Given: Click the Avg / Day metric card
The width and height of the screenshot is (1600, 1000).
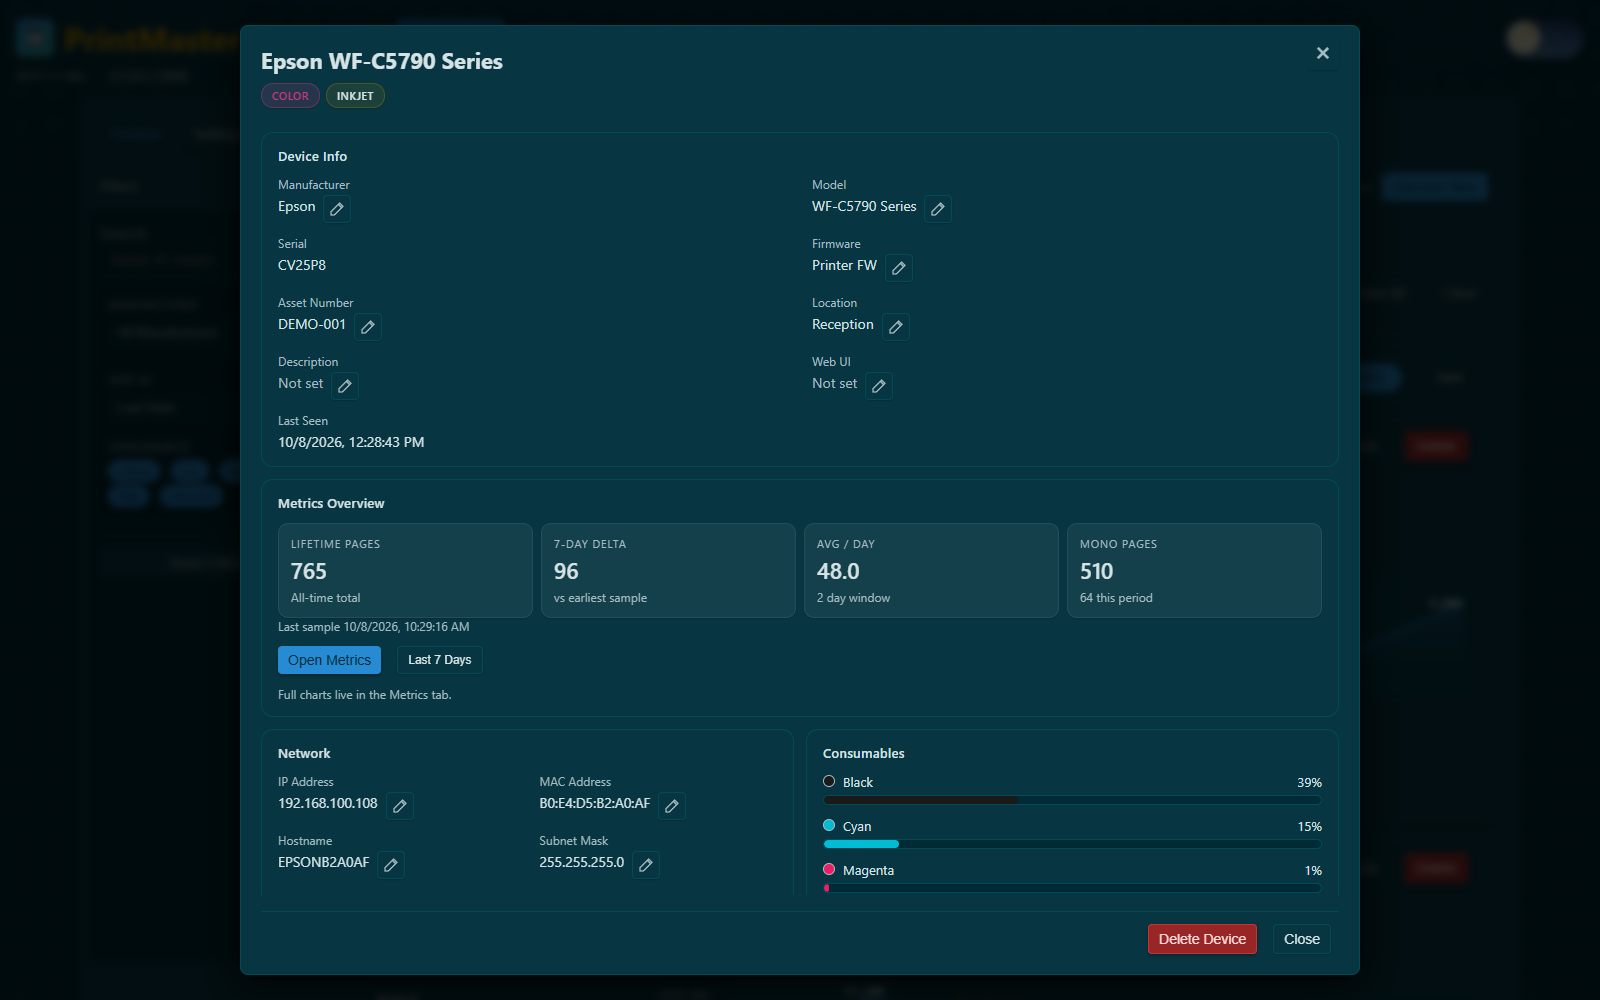Looking at the screenshot, I should coord(931,570).
